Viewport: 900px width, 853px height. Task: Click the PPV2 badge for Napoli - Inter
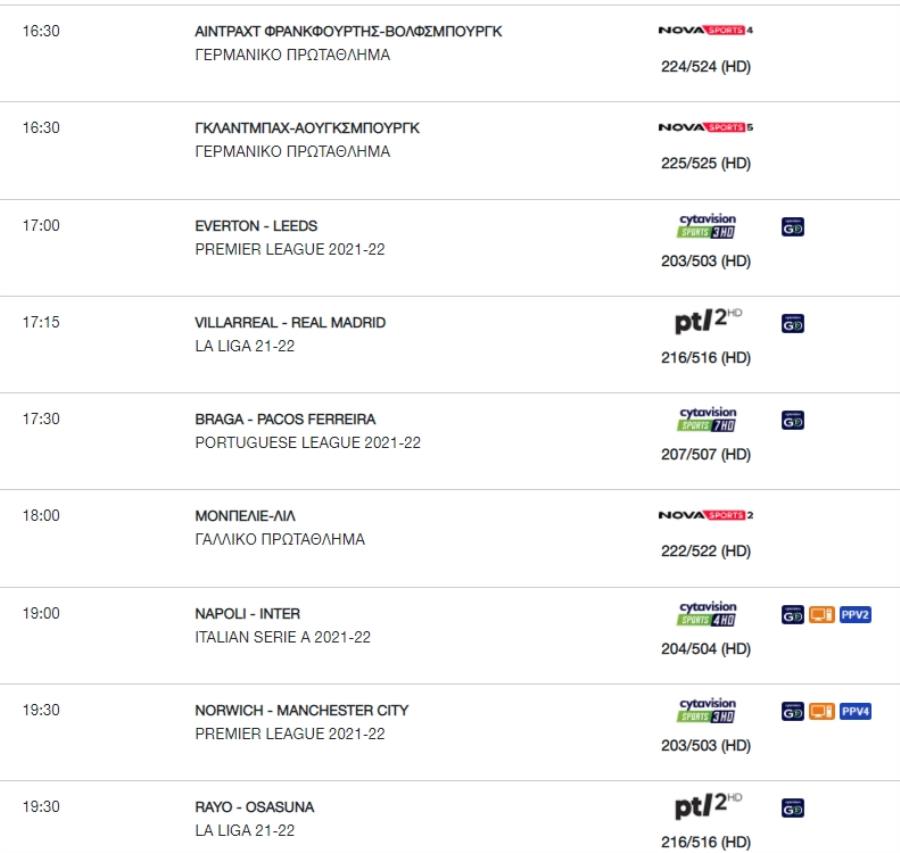point(855,615)
